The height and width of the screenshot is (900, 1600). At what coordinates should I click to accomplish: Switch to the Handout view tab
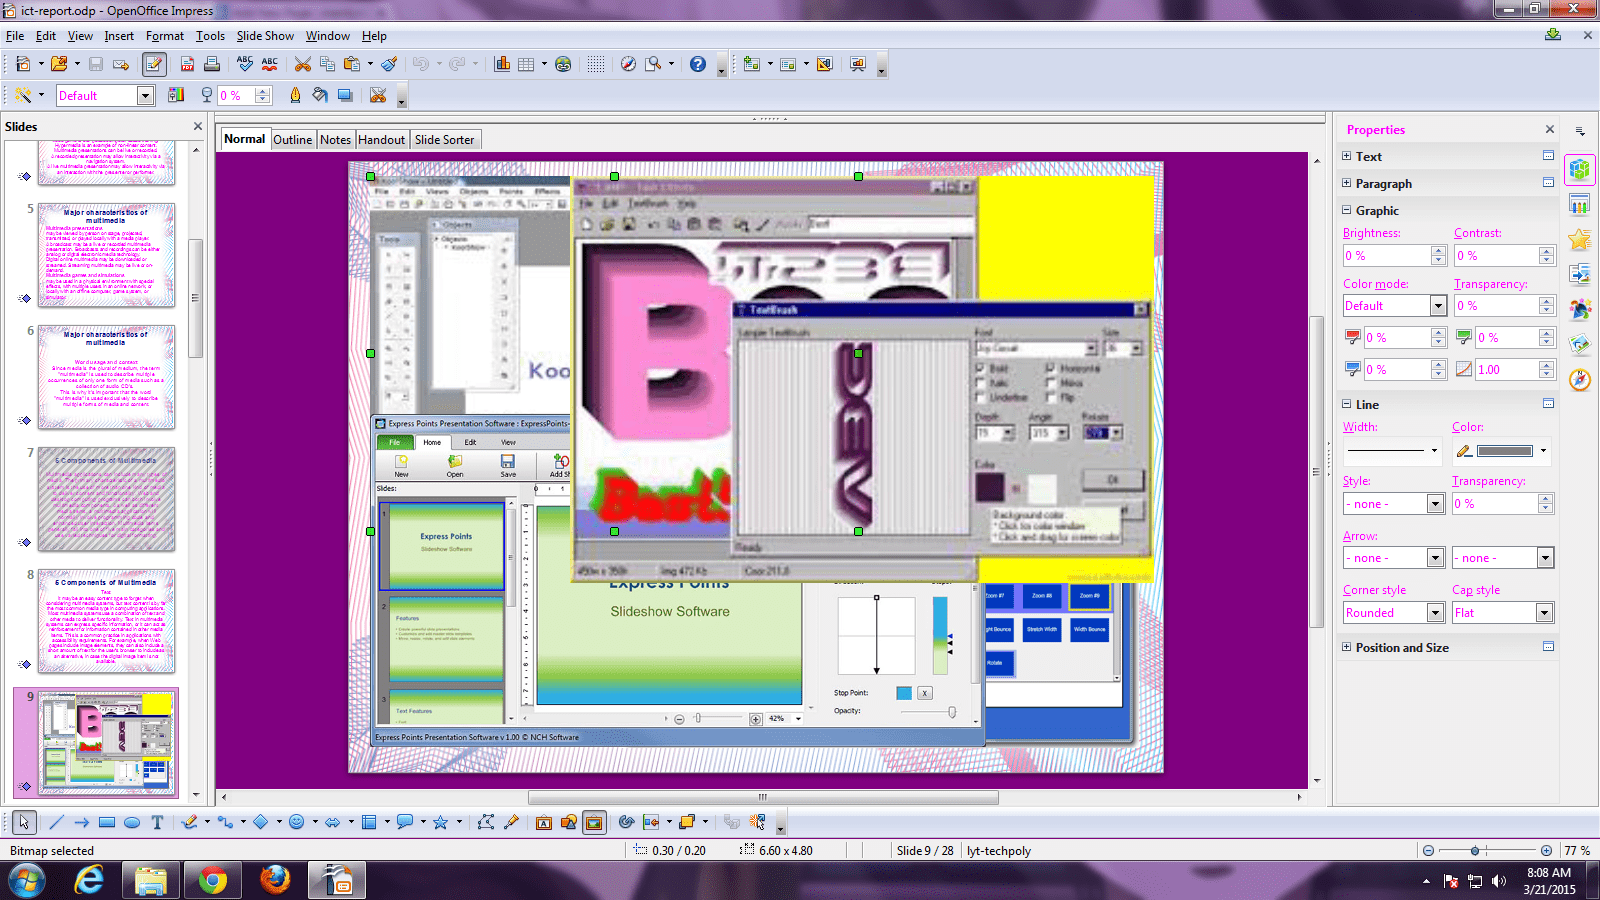[382, 140]
